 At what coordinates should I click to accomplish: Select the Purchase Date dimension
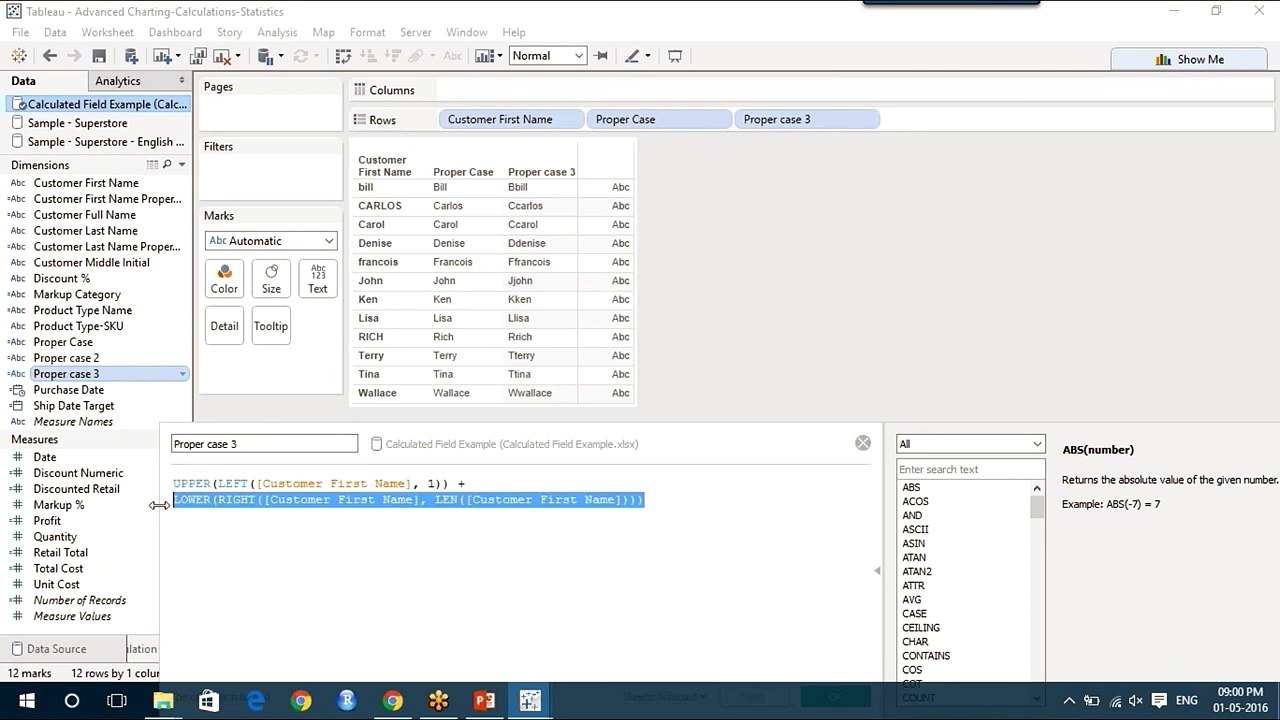pos(69,390)
